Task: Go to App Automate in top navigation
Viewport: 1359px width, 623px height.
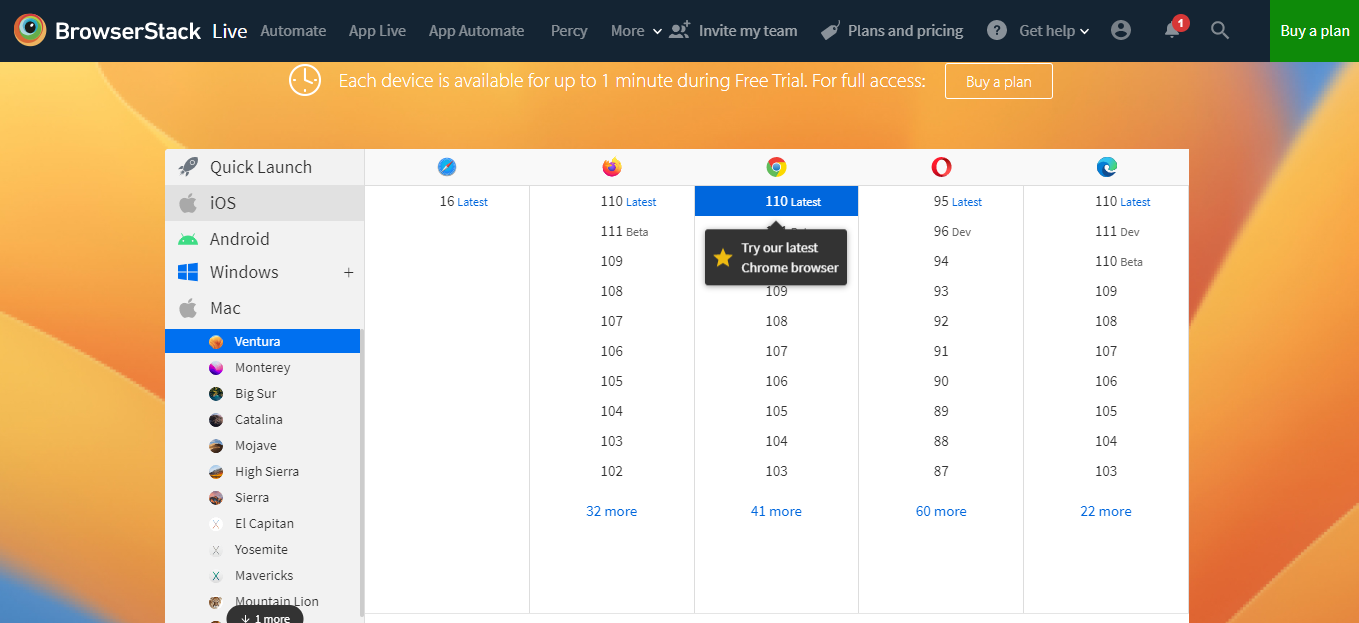Action: (x=476, y=31)
